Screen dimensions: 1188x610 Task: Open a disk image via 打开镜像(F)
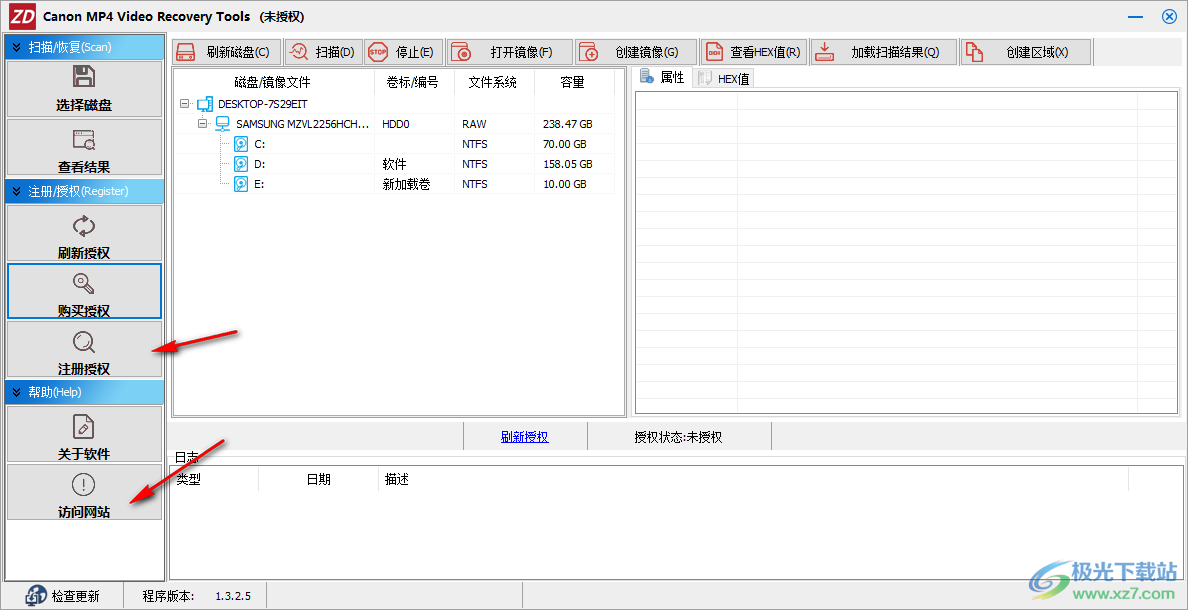point(509,52)
